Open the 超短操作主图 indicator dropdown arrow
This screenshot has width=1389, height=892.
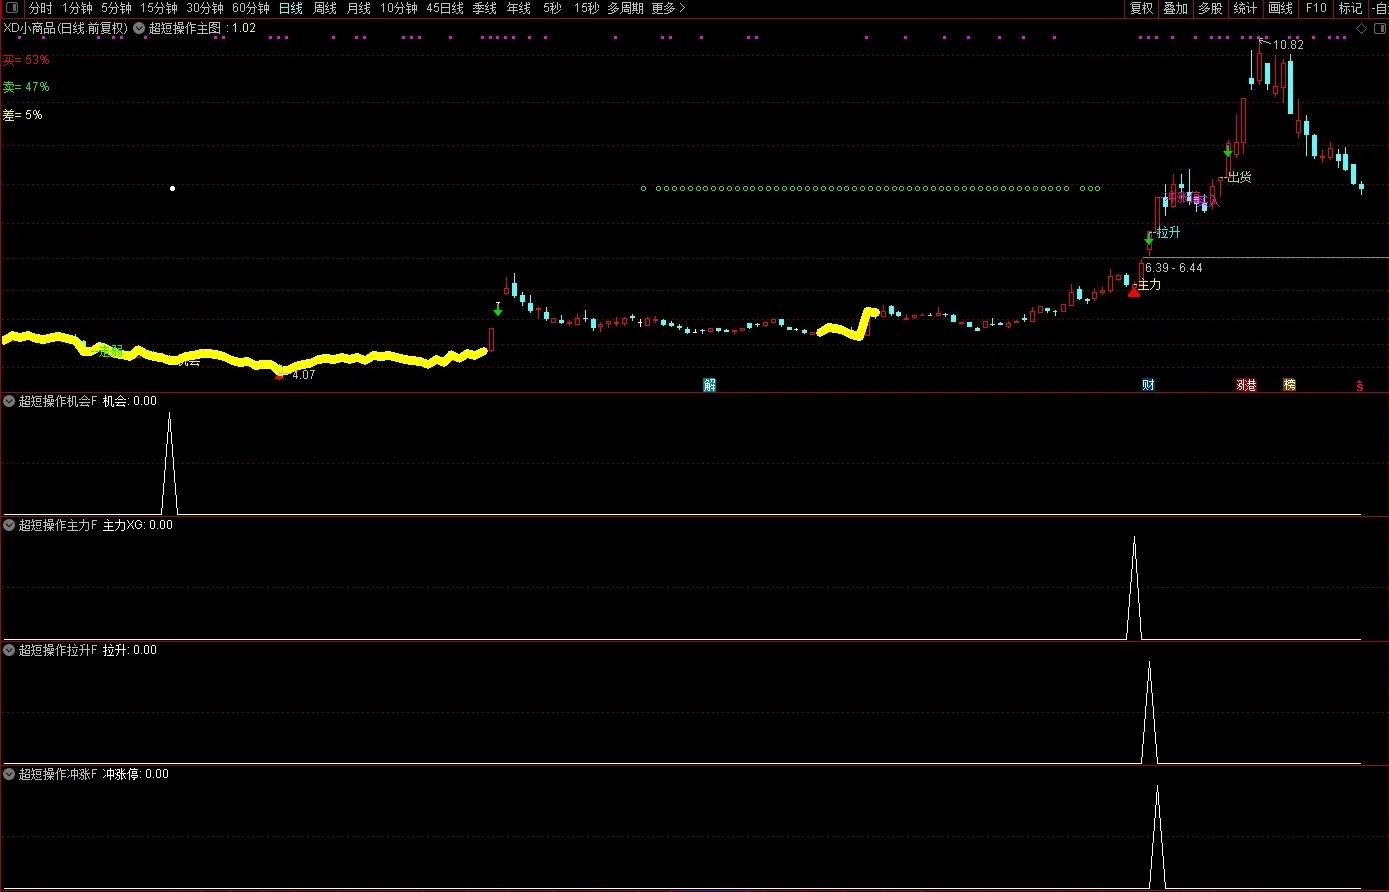click(138, 29)
